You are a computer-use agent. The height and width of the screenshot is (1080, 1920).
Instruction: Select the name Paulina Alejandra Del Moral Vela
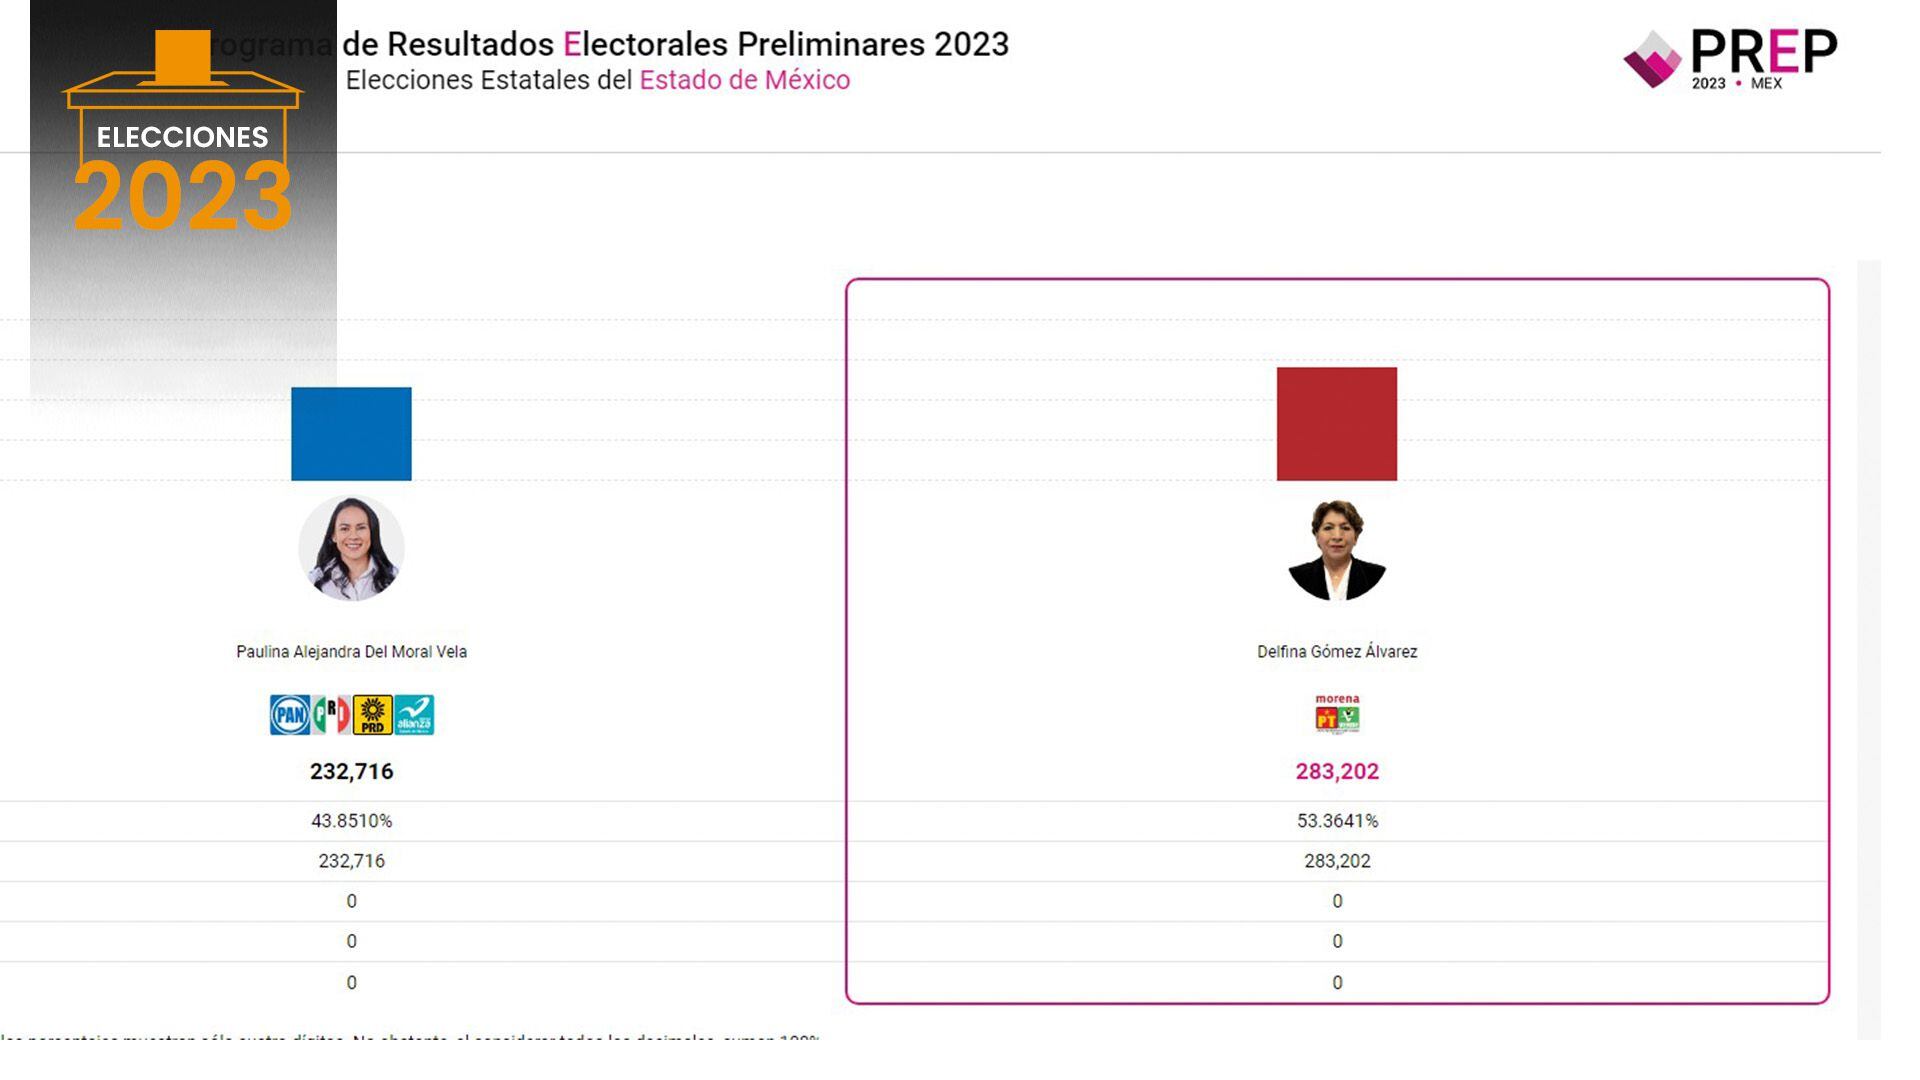(351, 652)
